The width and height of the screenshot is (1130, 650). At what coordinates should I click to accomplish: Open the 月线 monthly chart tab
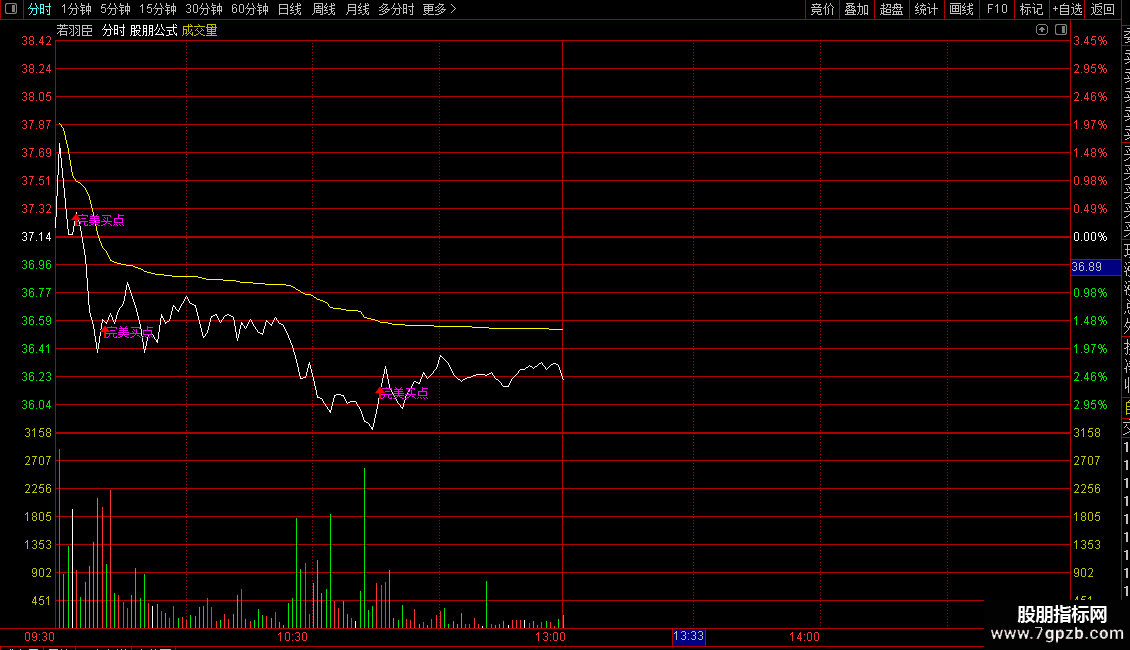coord(357,9)
